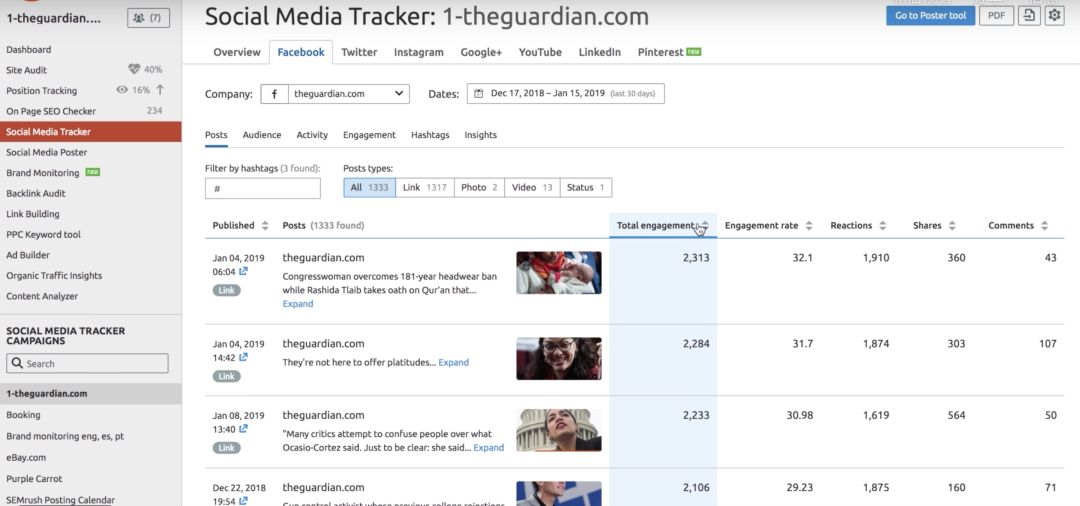Open Link Building in sidebar
The width and height of the screenshot is (1080, 506).
[33, 214]
